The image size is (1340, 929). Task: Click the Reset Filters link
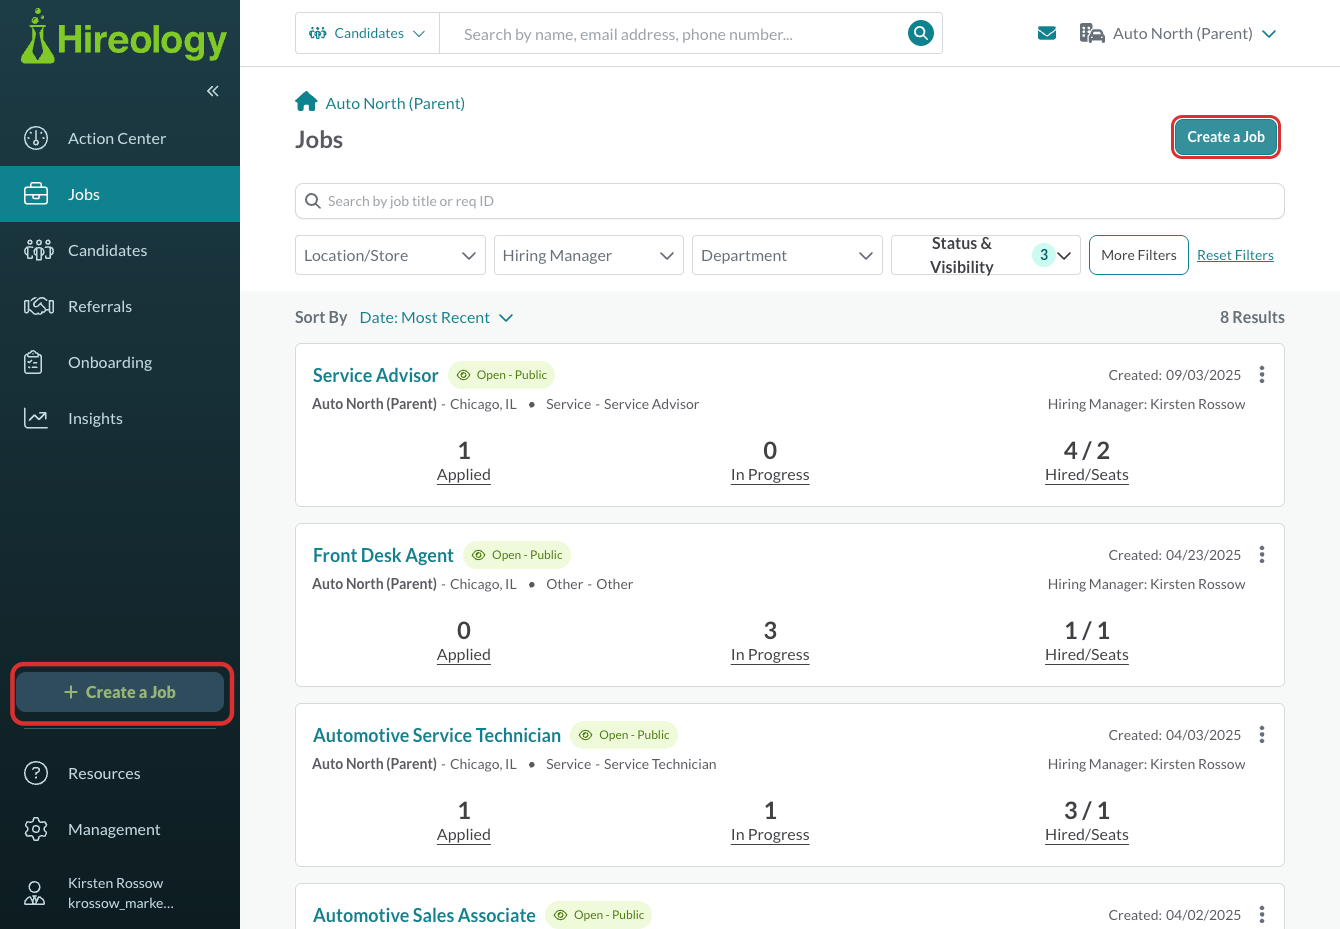1235,255
